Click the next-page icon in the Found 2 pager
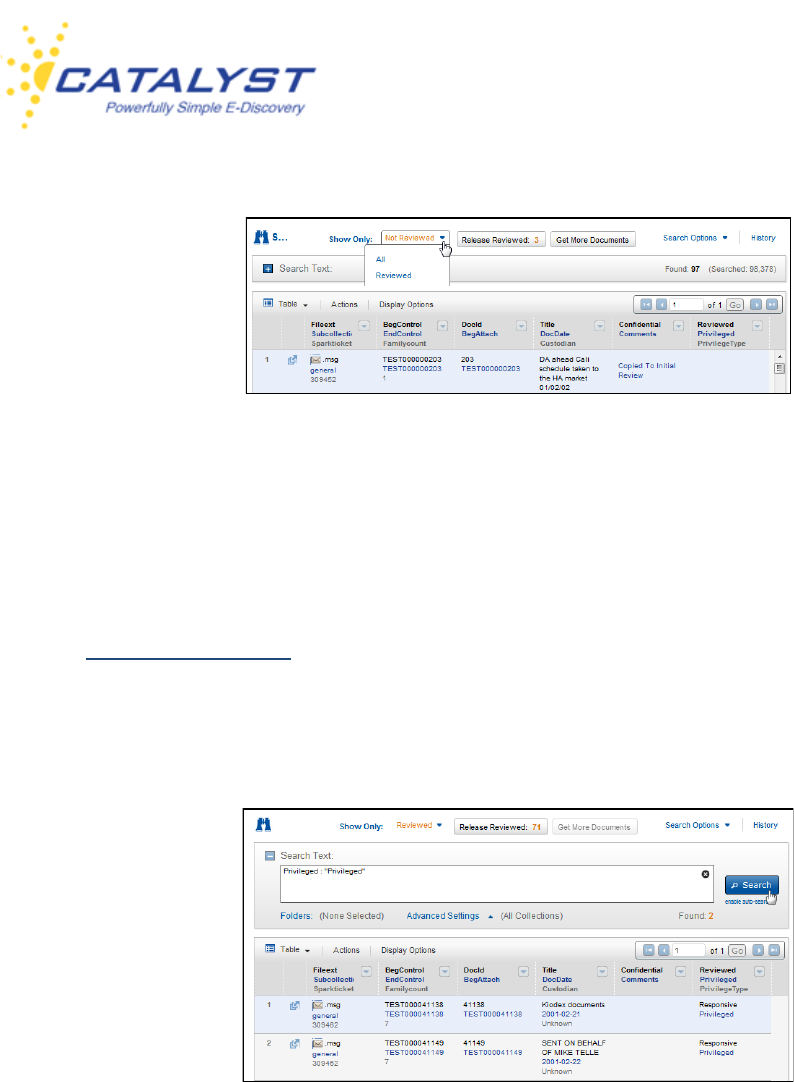Image resolution: width=794 pixels, height=1082 pixels. point(758,950)
